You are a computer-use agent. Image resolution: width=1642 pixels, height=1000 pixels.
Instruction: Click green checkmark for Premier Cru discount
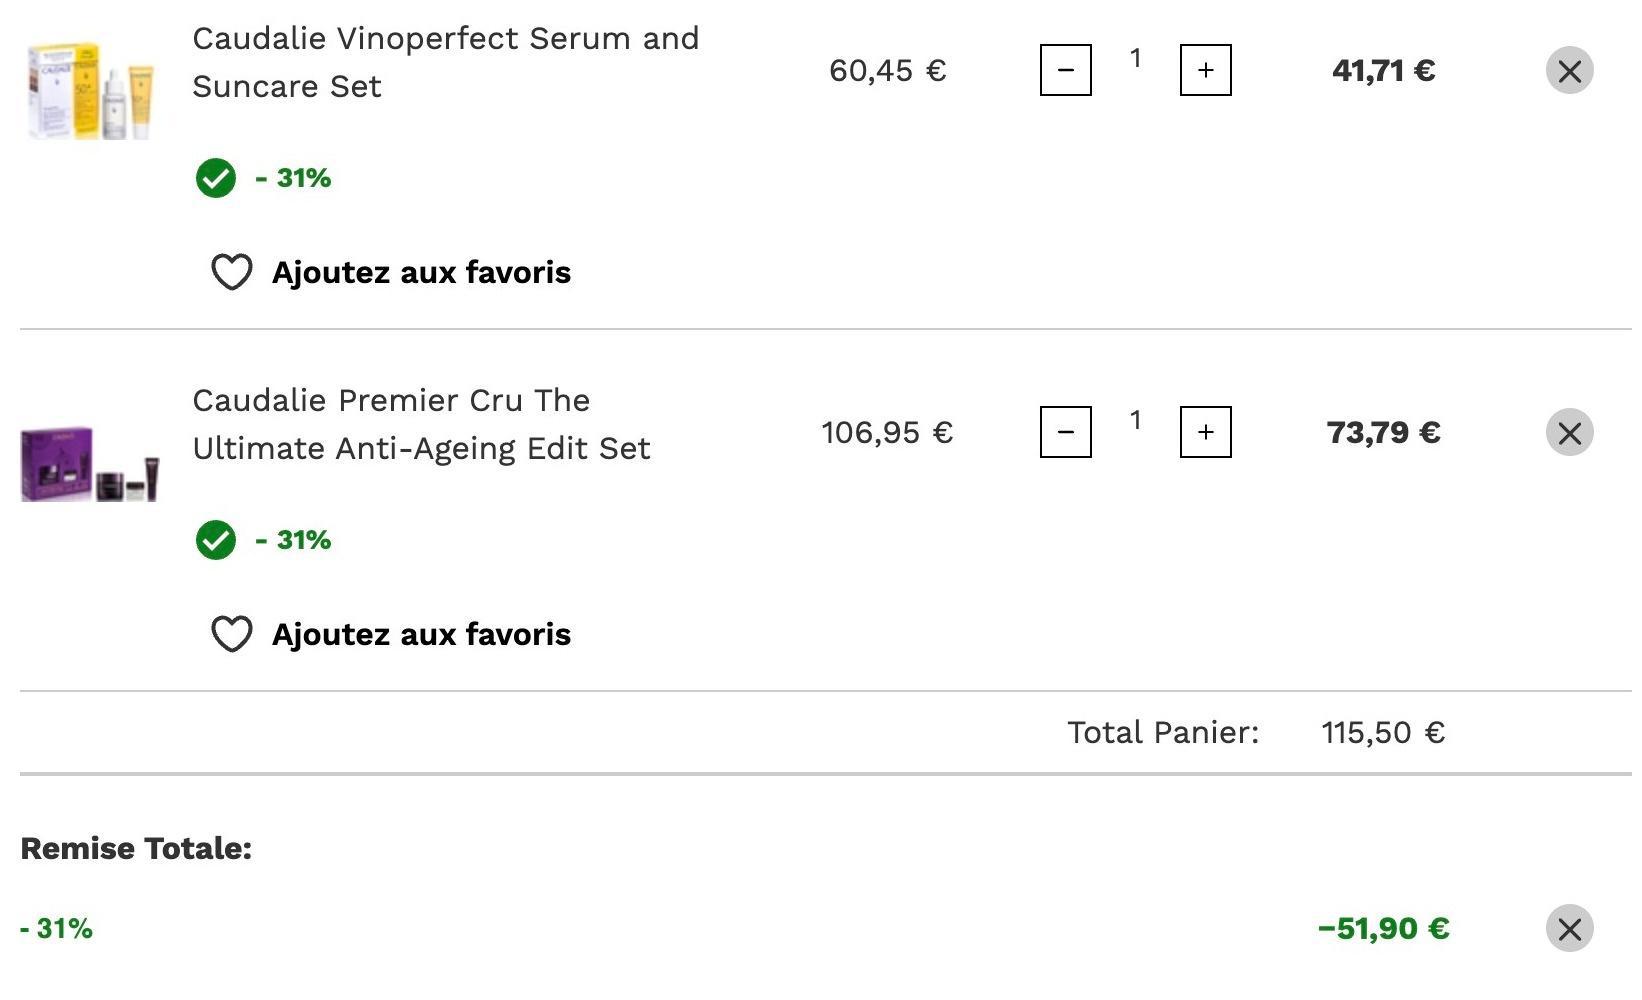[216, 540]
